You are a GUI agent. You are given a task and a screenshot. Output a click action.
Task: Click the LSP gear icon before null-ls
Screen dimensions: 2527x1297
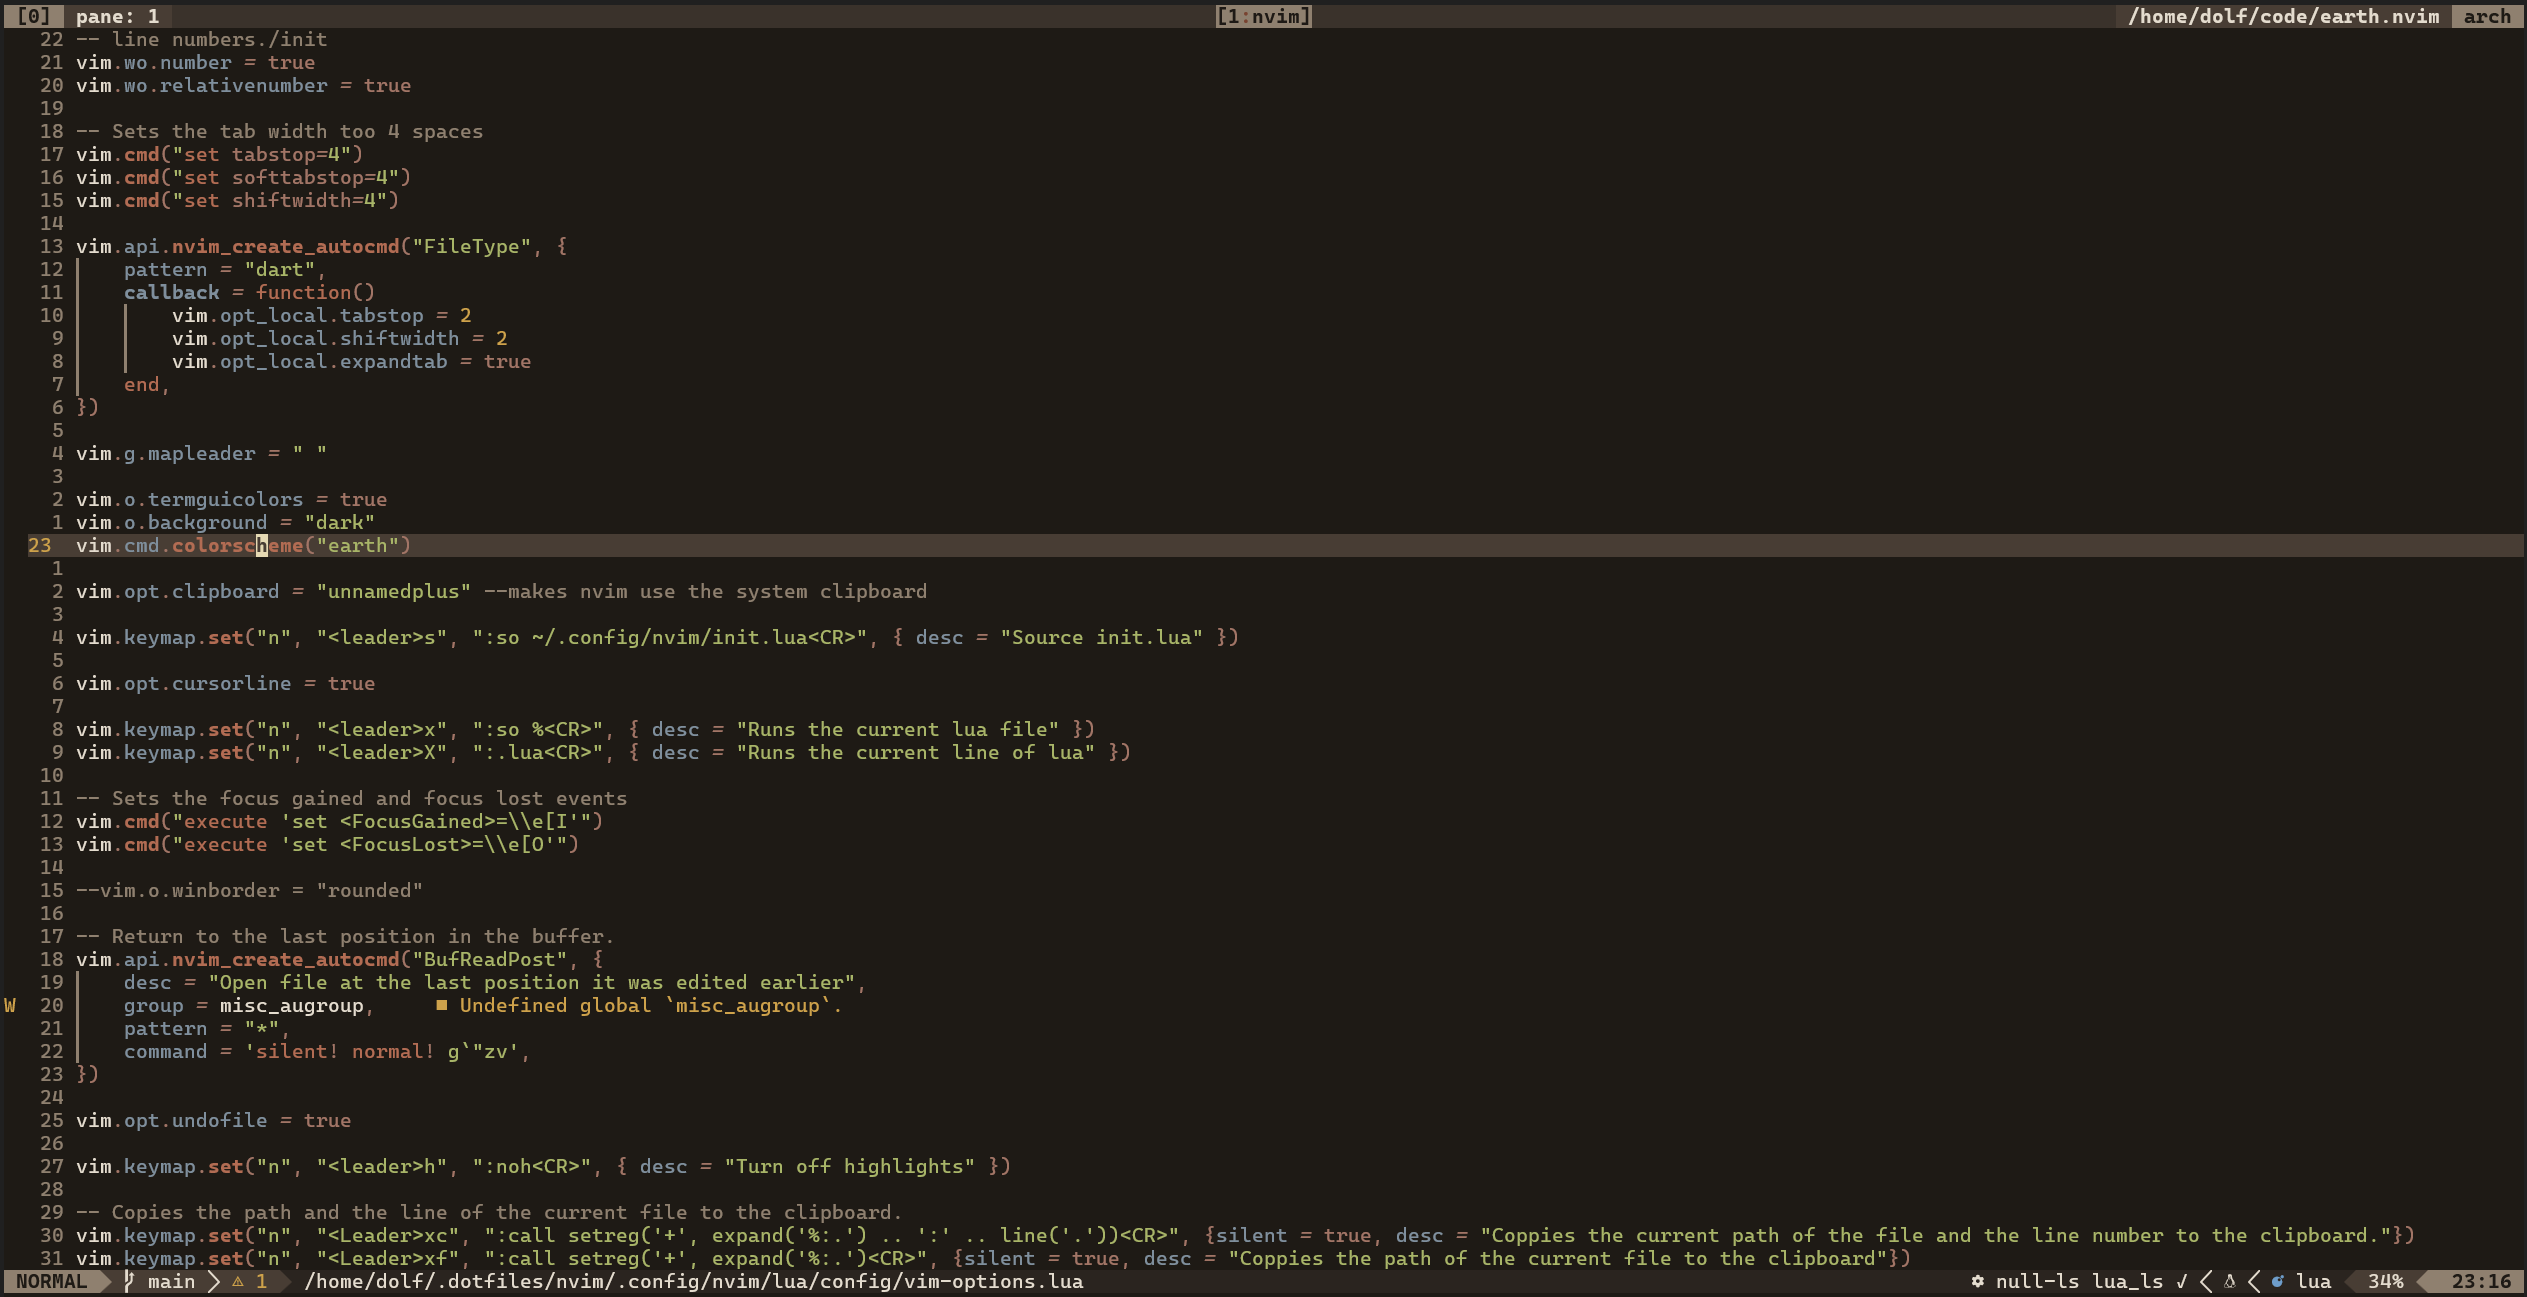coord(1977,1281)
